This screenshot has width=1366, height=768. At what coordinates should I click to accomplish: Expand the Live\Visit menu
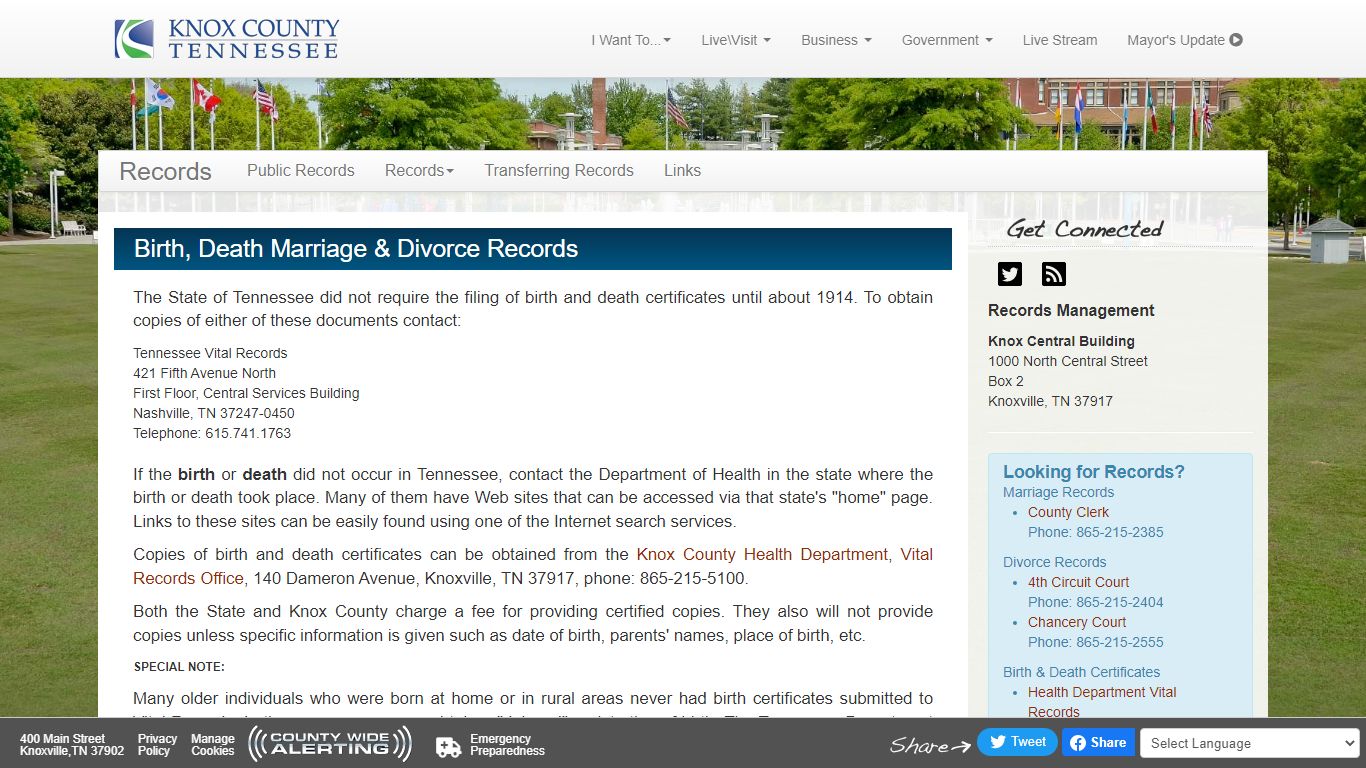pos(736,40)
